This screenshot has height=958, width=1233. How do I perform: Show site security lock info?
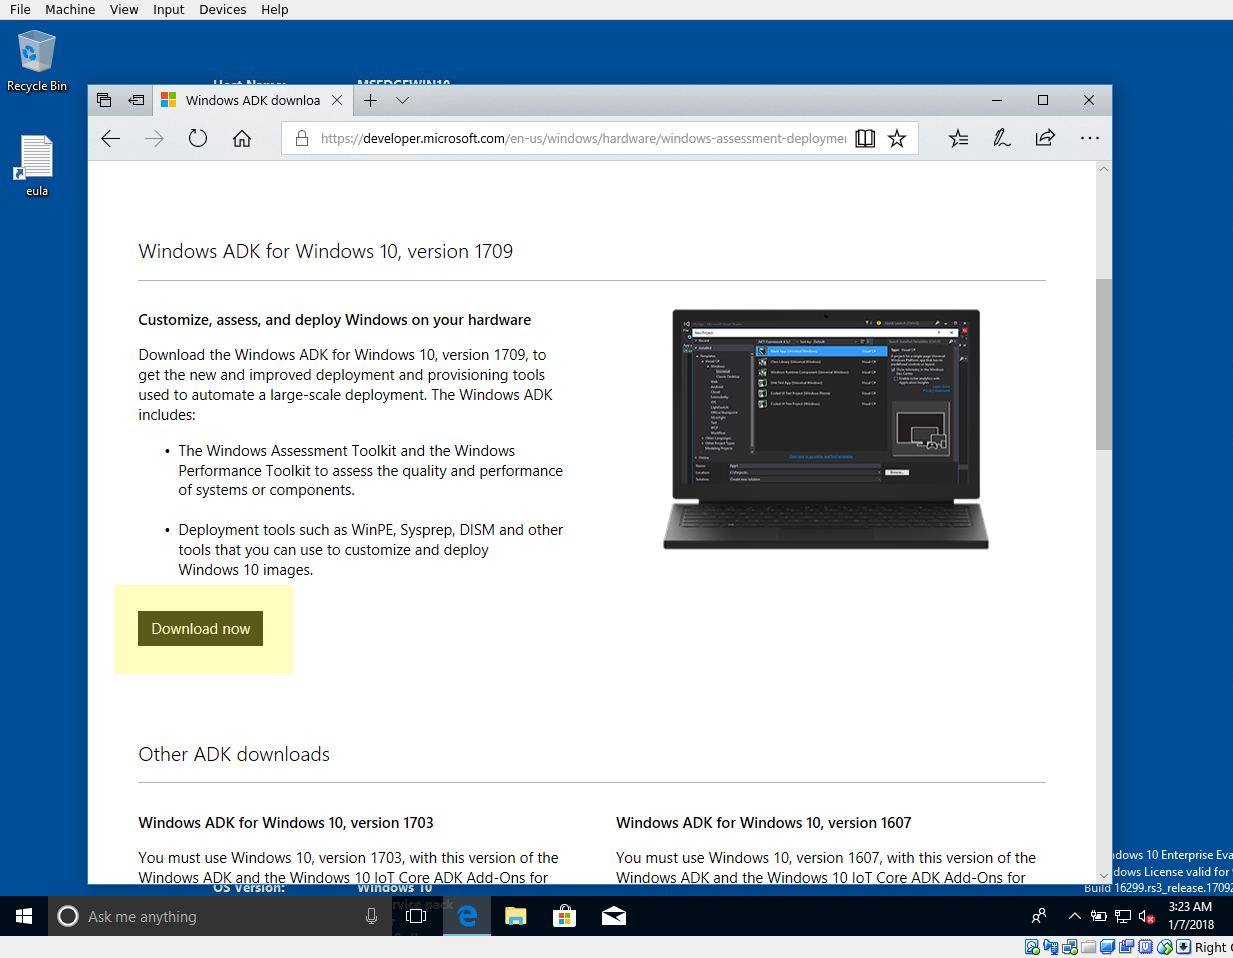pyautogui.click(x=301, y=138)
